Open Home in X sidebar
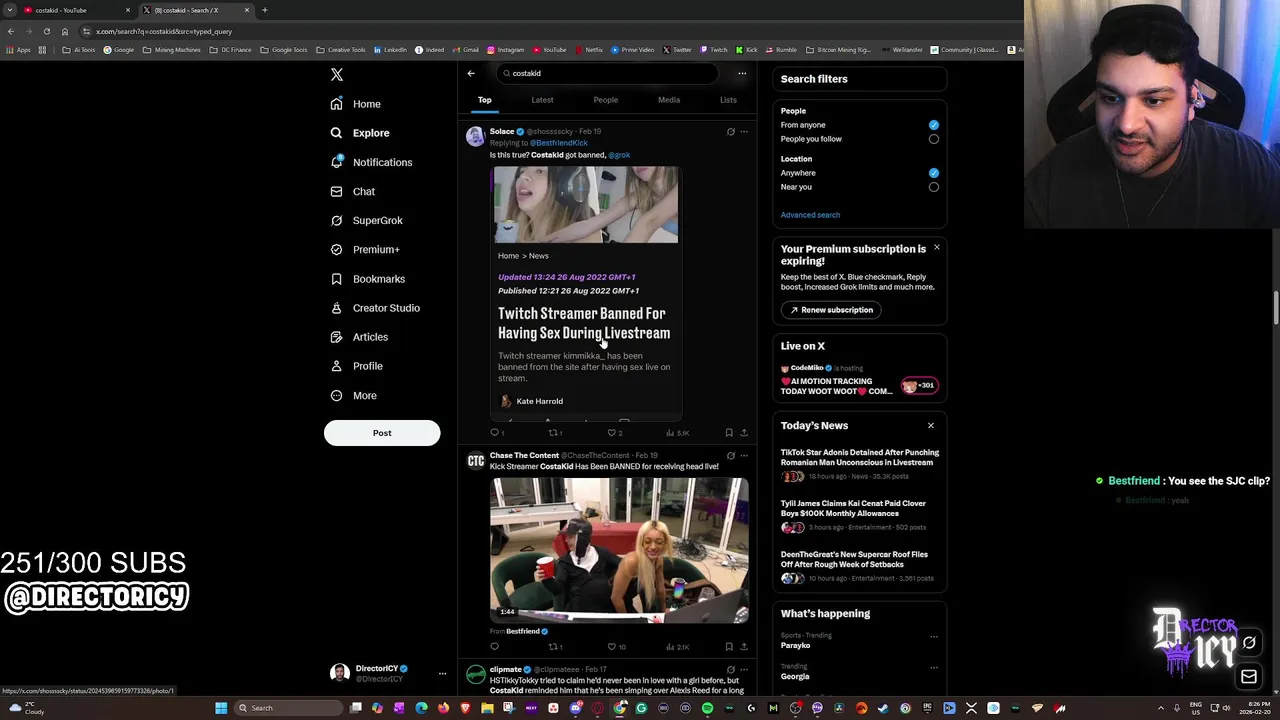The image size is (1280, 720). [x=356, y=104]
